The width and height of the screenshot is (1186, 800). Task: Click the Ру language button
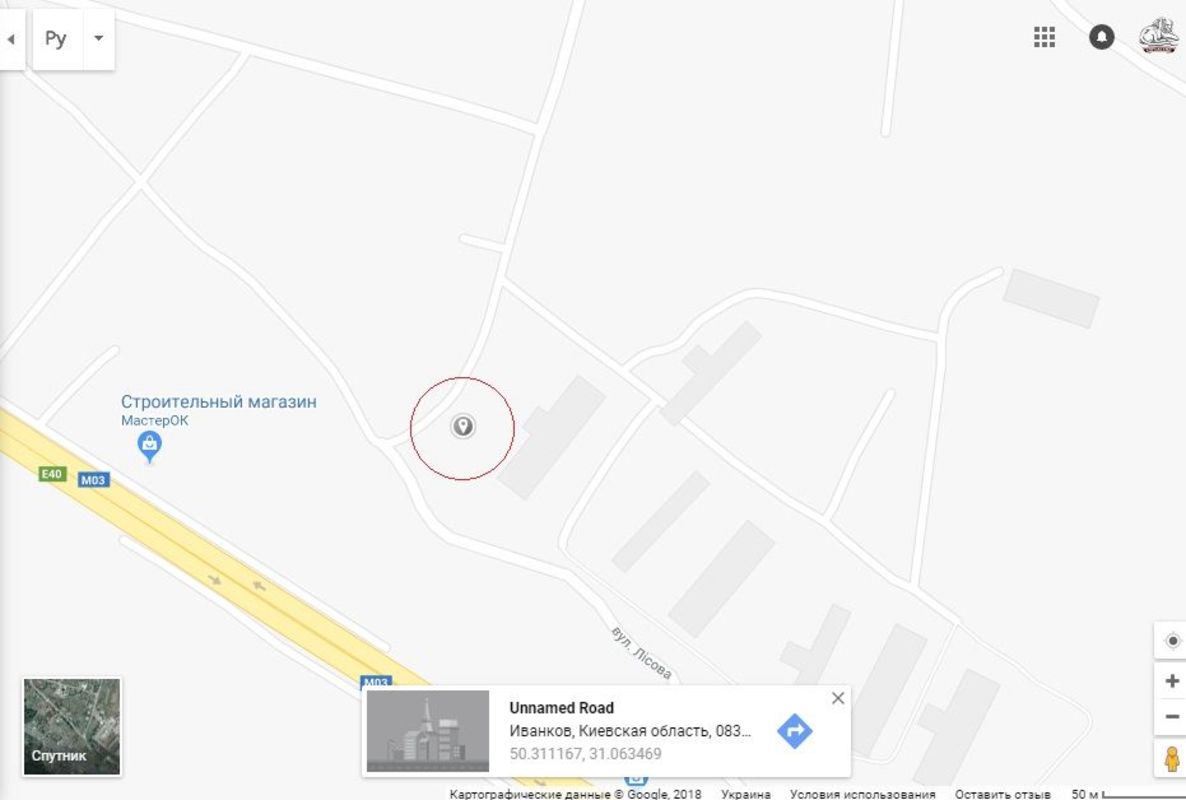(x=57, y=38)
